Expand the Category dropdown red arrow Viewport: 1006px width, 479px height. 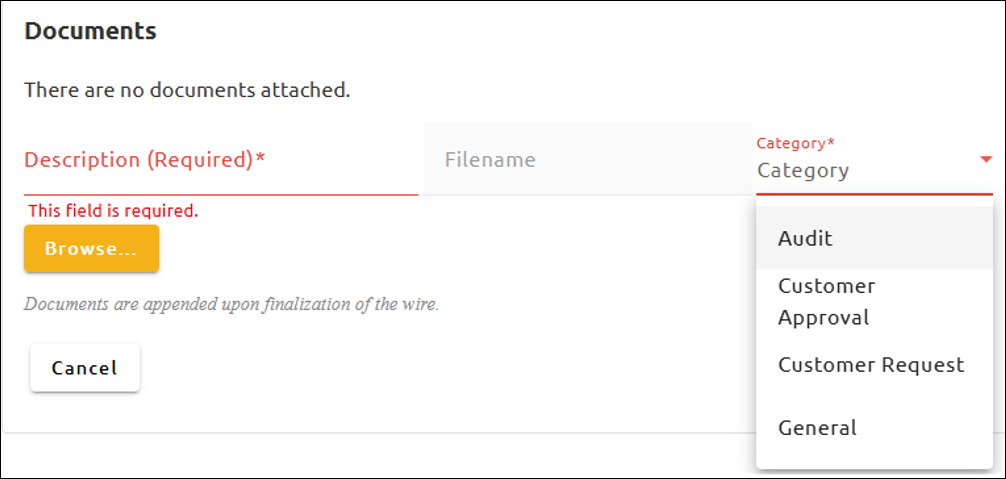click(985, 160)
